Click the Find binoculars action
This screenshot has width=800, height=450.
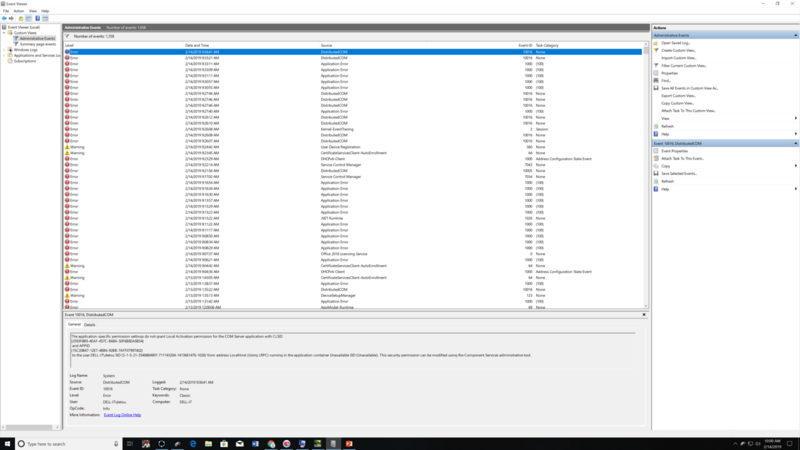point(666,81)
